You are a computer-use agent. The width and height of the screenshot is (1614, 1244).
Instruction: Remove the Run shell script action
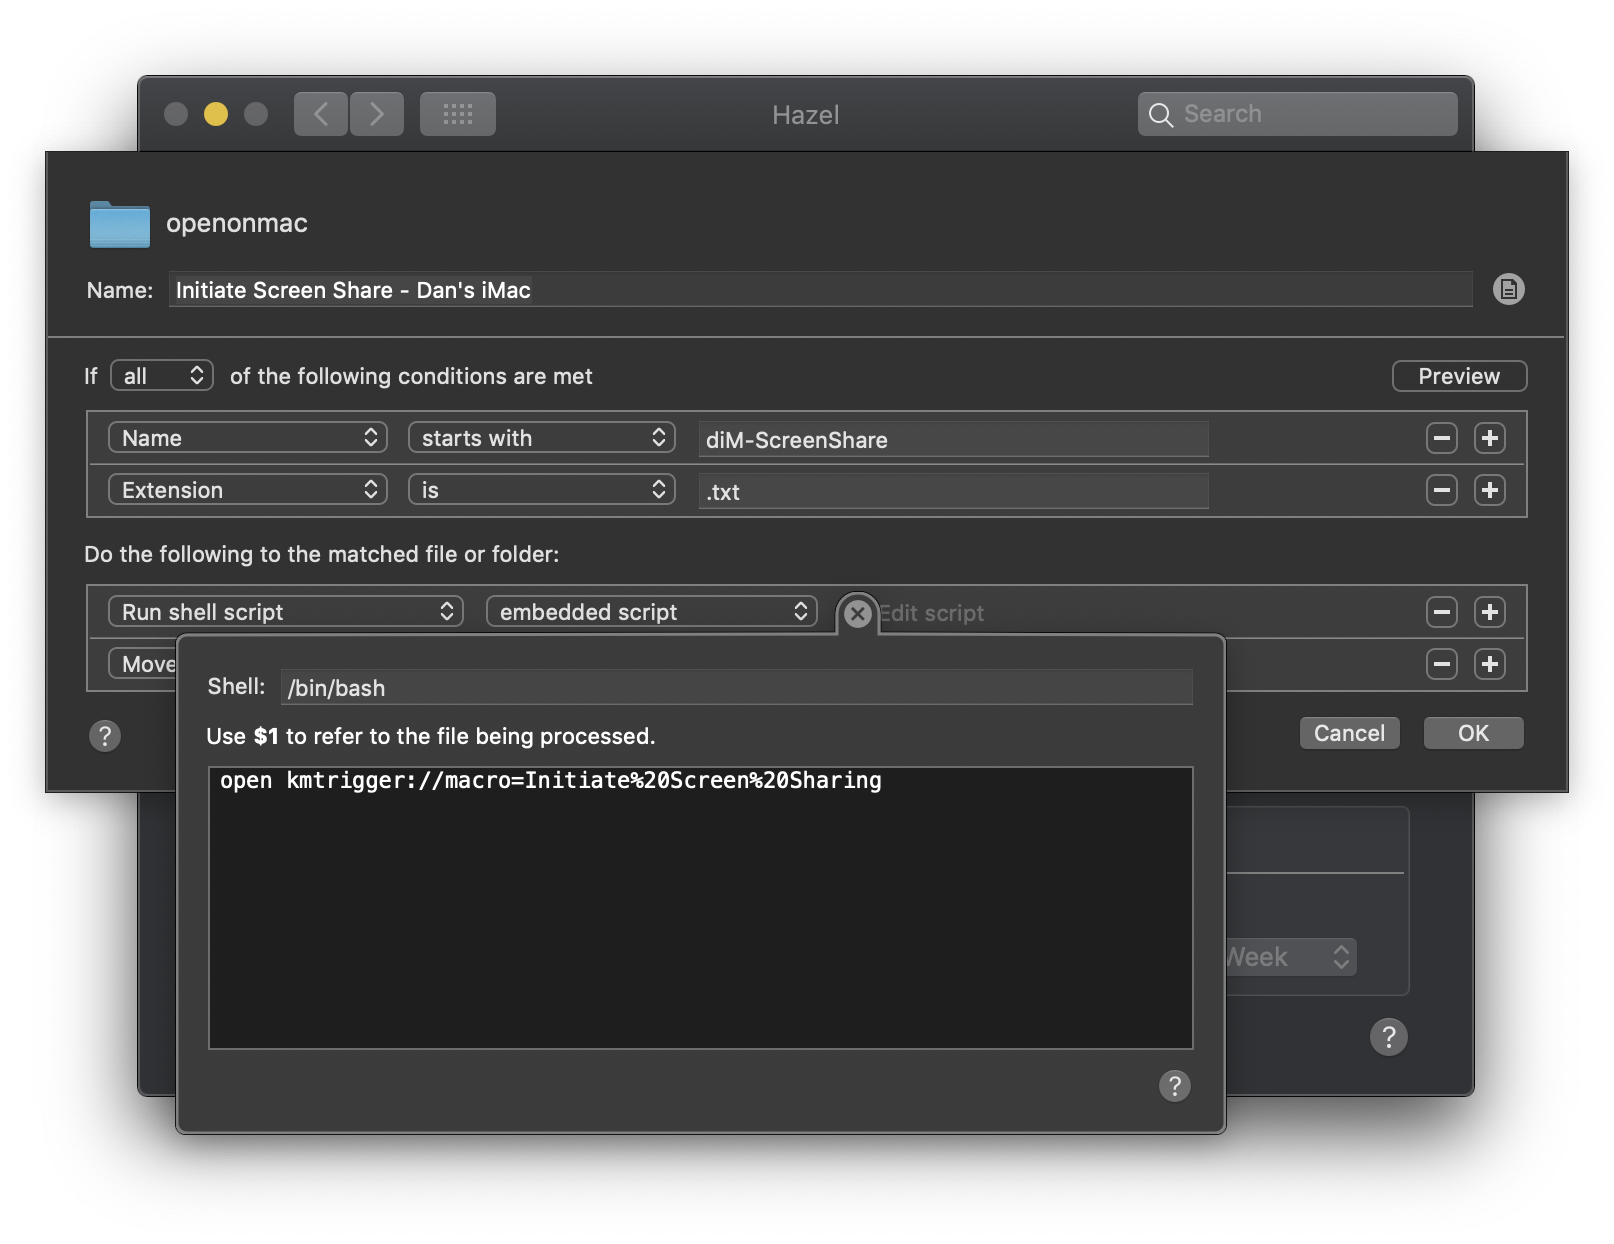click(1441, 612)
